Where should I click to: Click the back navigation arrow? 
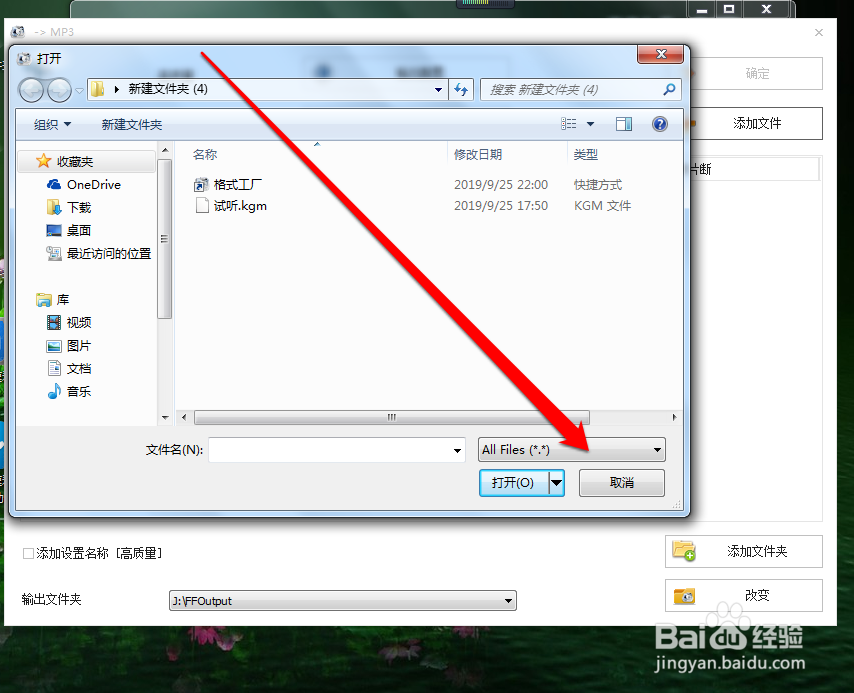coord(31,89)
